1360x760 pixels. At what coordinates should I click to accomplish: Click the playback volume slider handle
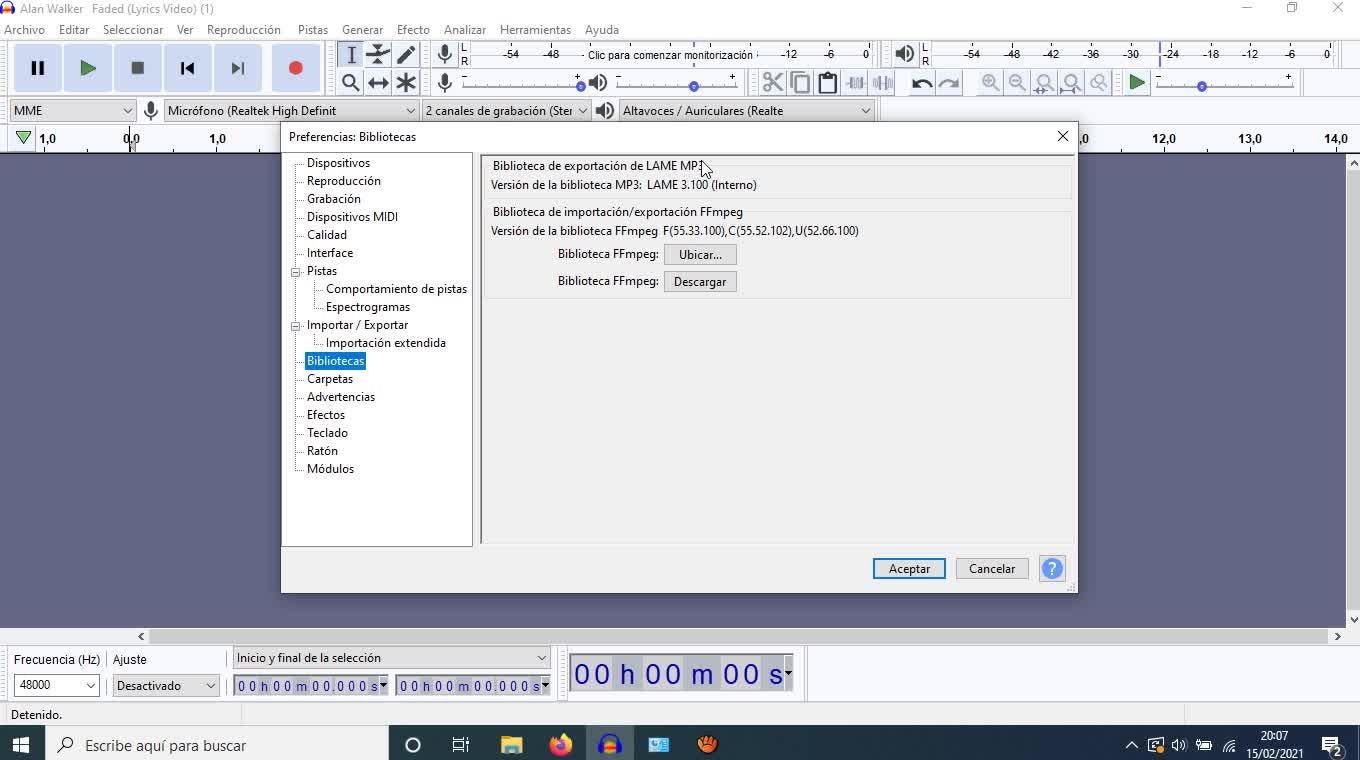(694, 86)
